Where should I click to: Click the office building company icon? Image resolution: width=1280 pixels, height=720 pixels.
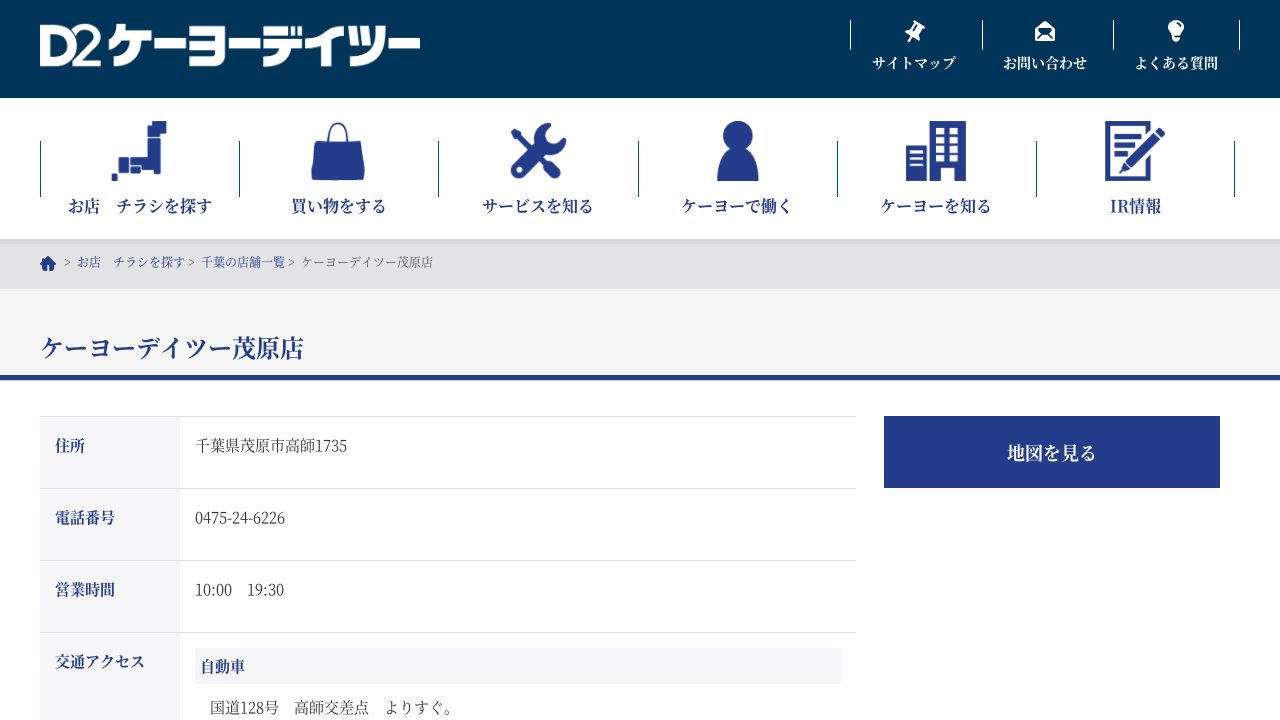coord(936,151)
